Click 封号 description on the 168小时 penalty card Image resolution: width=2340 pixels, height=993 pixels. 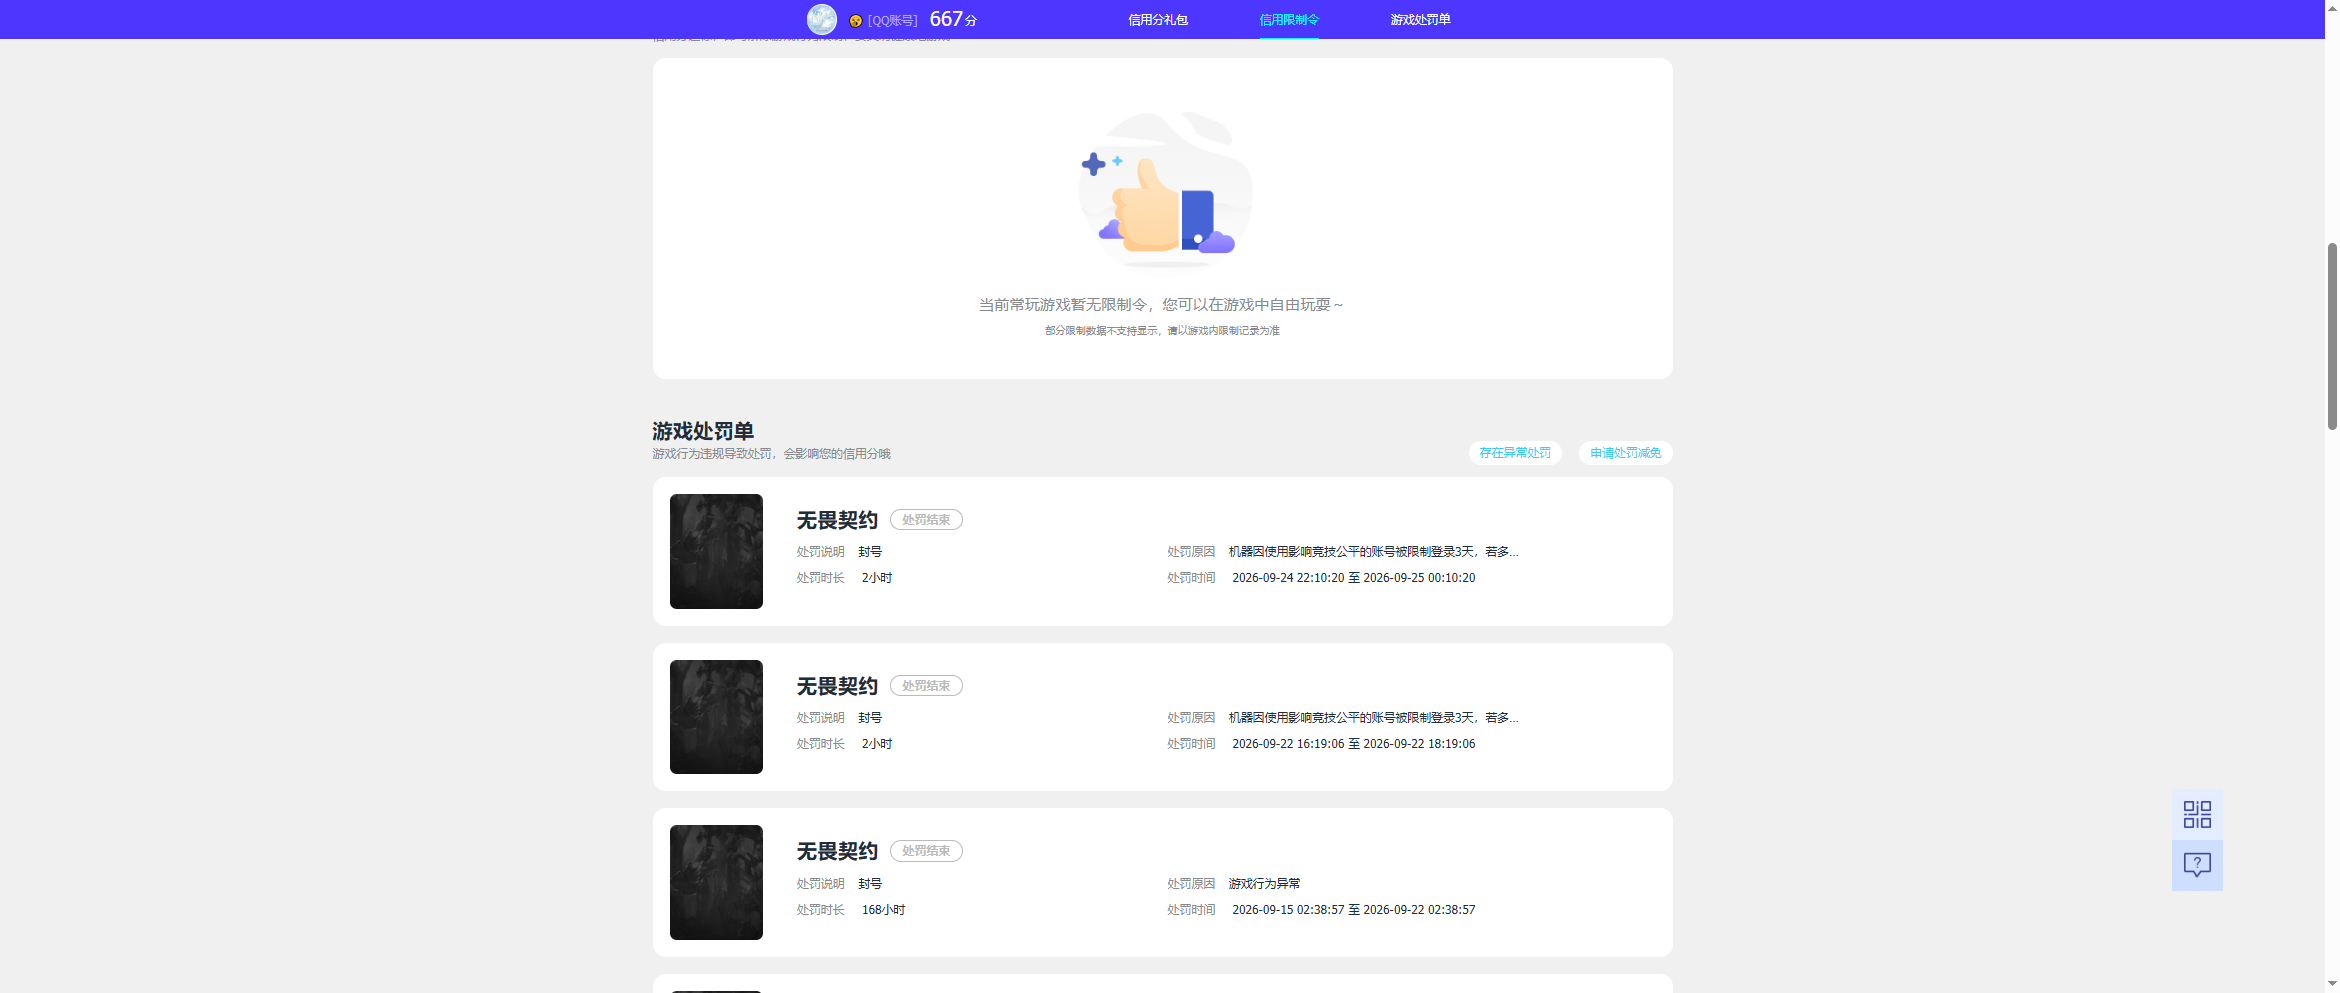pyautogui.click(x=870, y=884)
